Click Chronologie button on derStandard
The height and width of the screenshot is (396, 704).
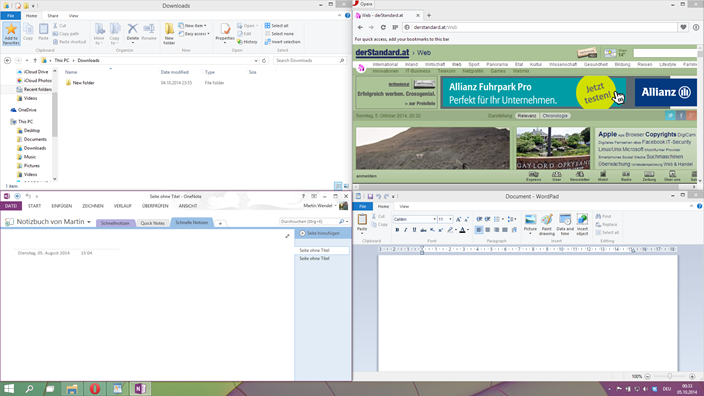(555, 116)
